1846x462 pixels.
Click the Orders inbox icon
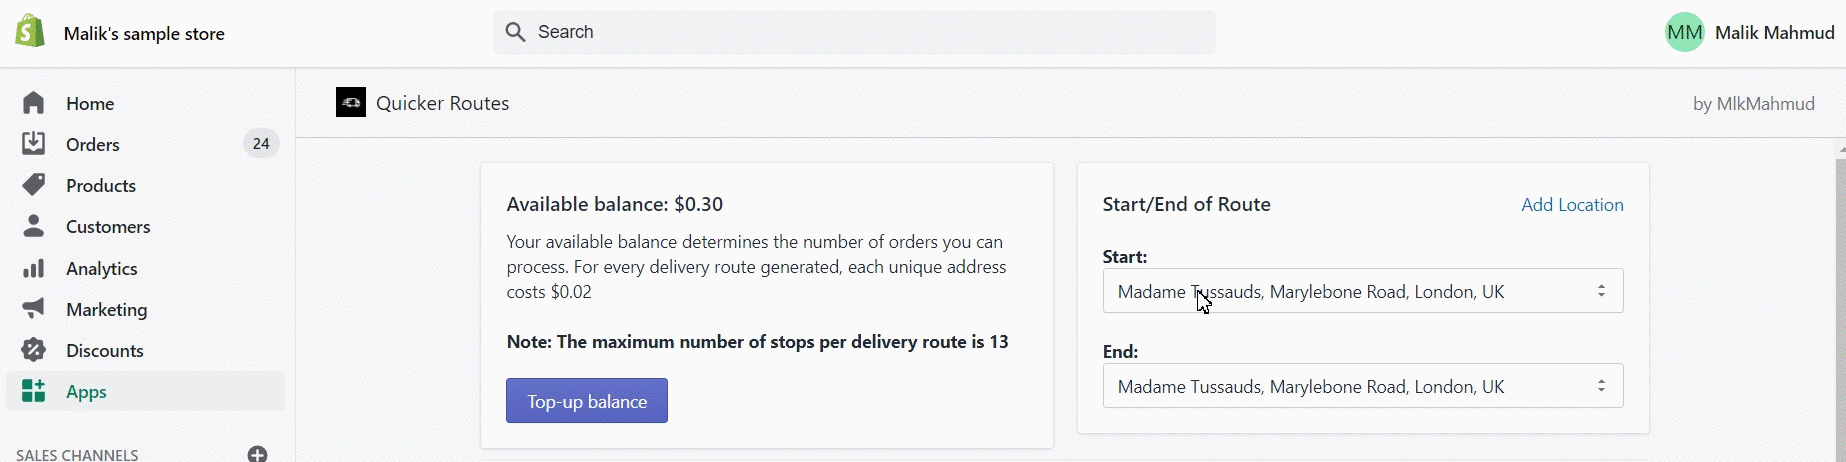coord(34,144)
